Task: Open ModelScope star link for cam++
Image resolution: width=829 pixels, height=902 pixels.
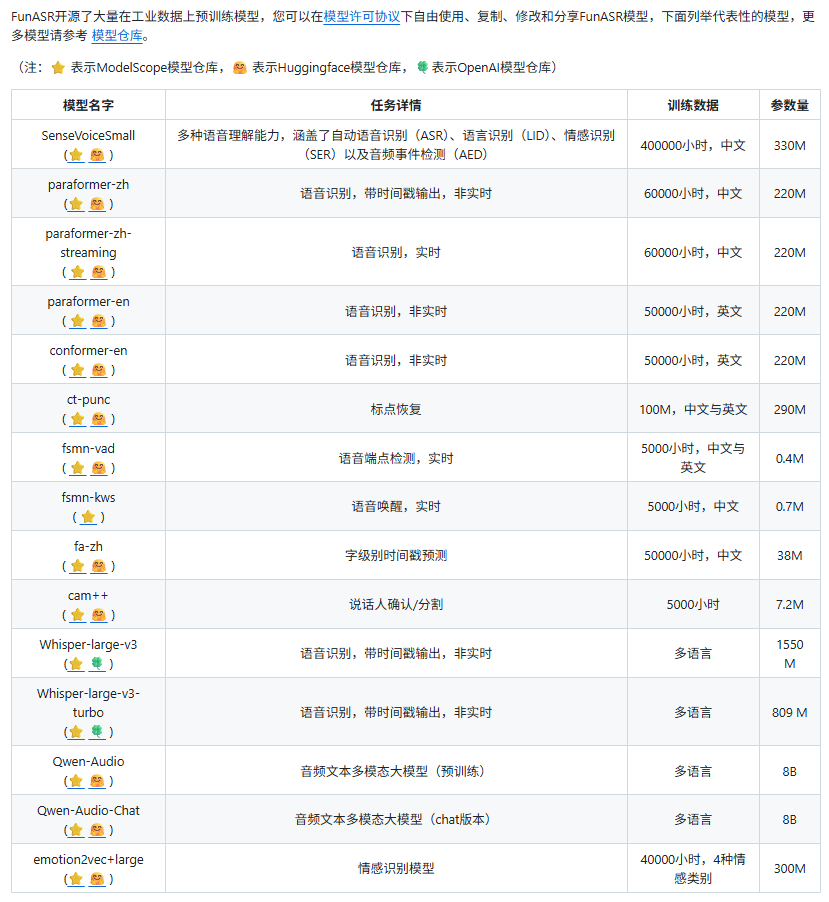Action: point(77,615)
